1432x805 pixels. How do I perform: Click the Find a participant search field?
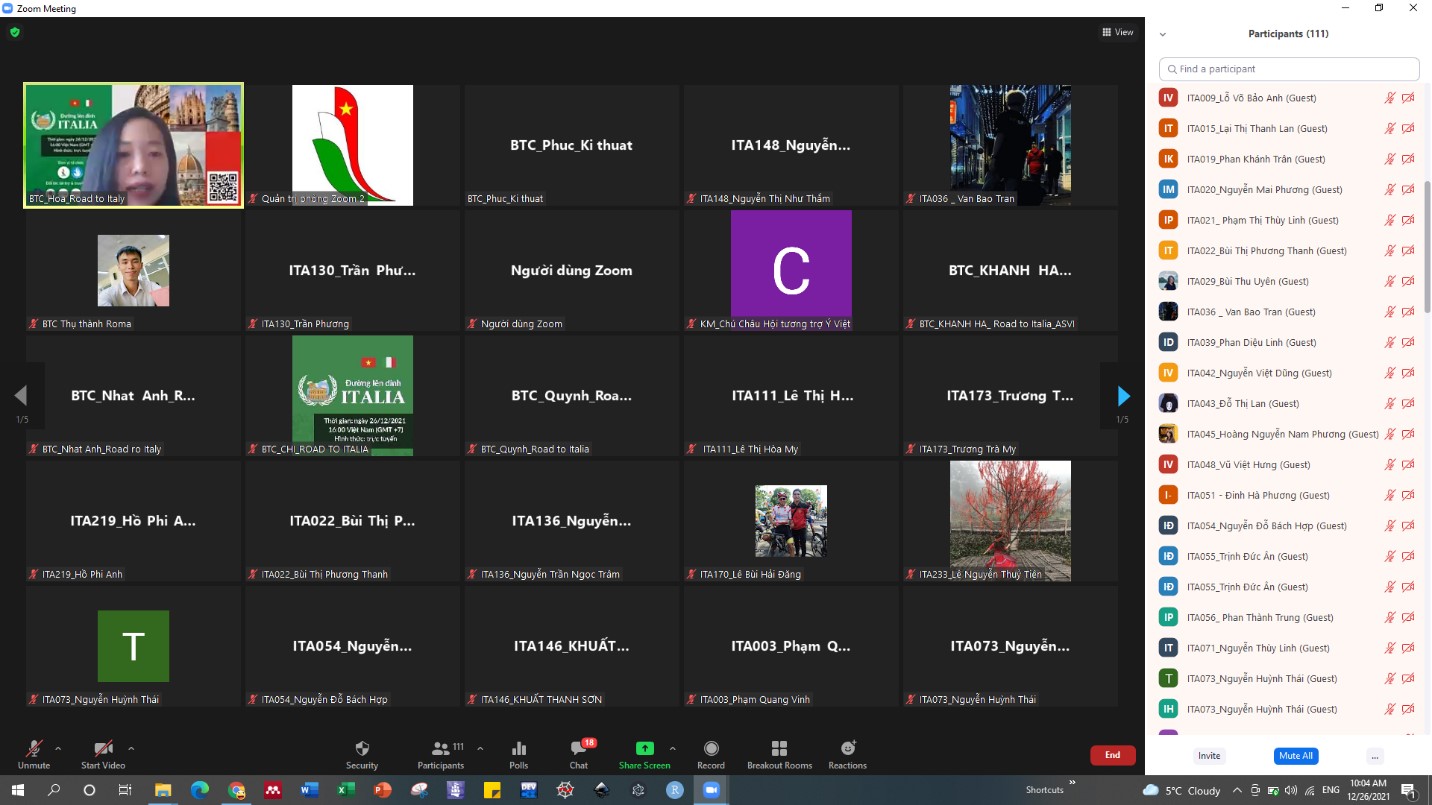click(x=1289, y=69)
